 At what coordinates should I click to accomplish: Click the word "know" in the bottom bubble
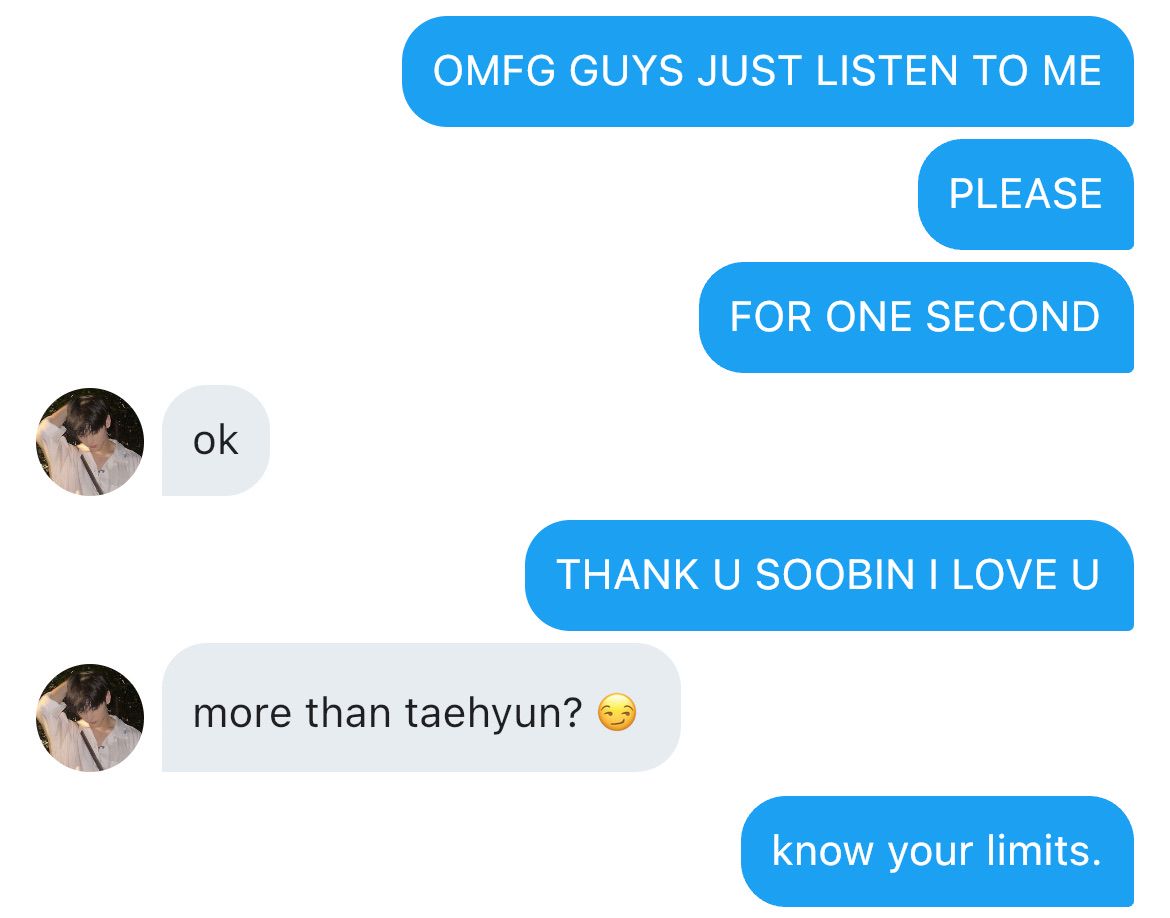pyautogui.click(x=822, y=851)
